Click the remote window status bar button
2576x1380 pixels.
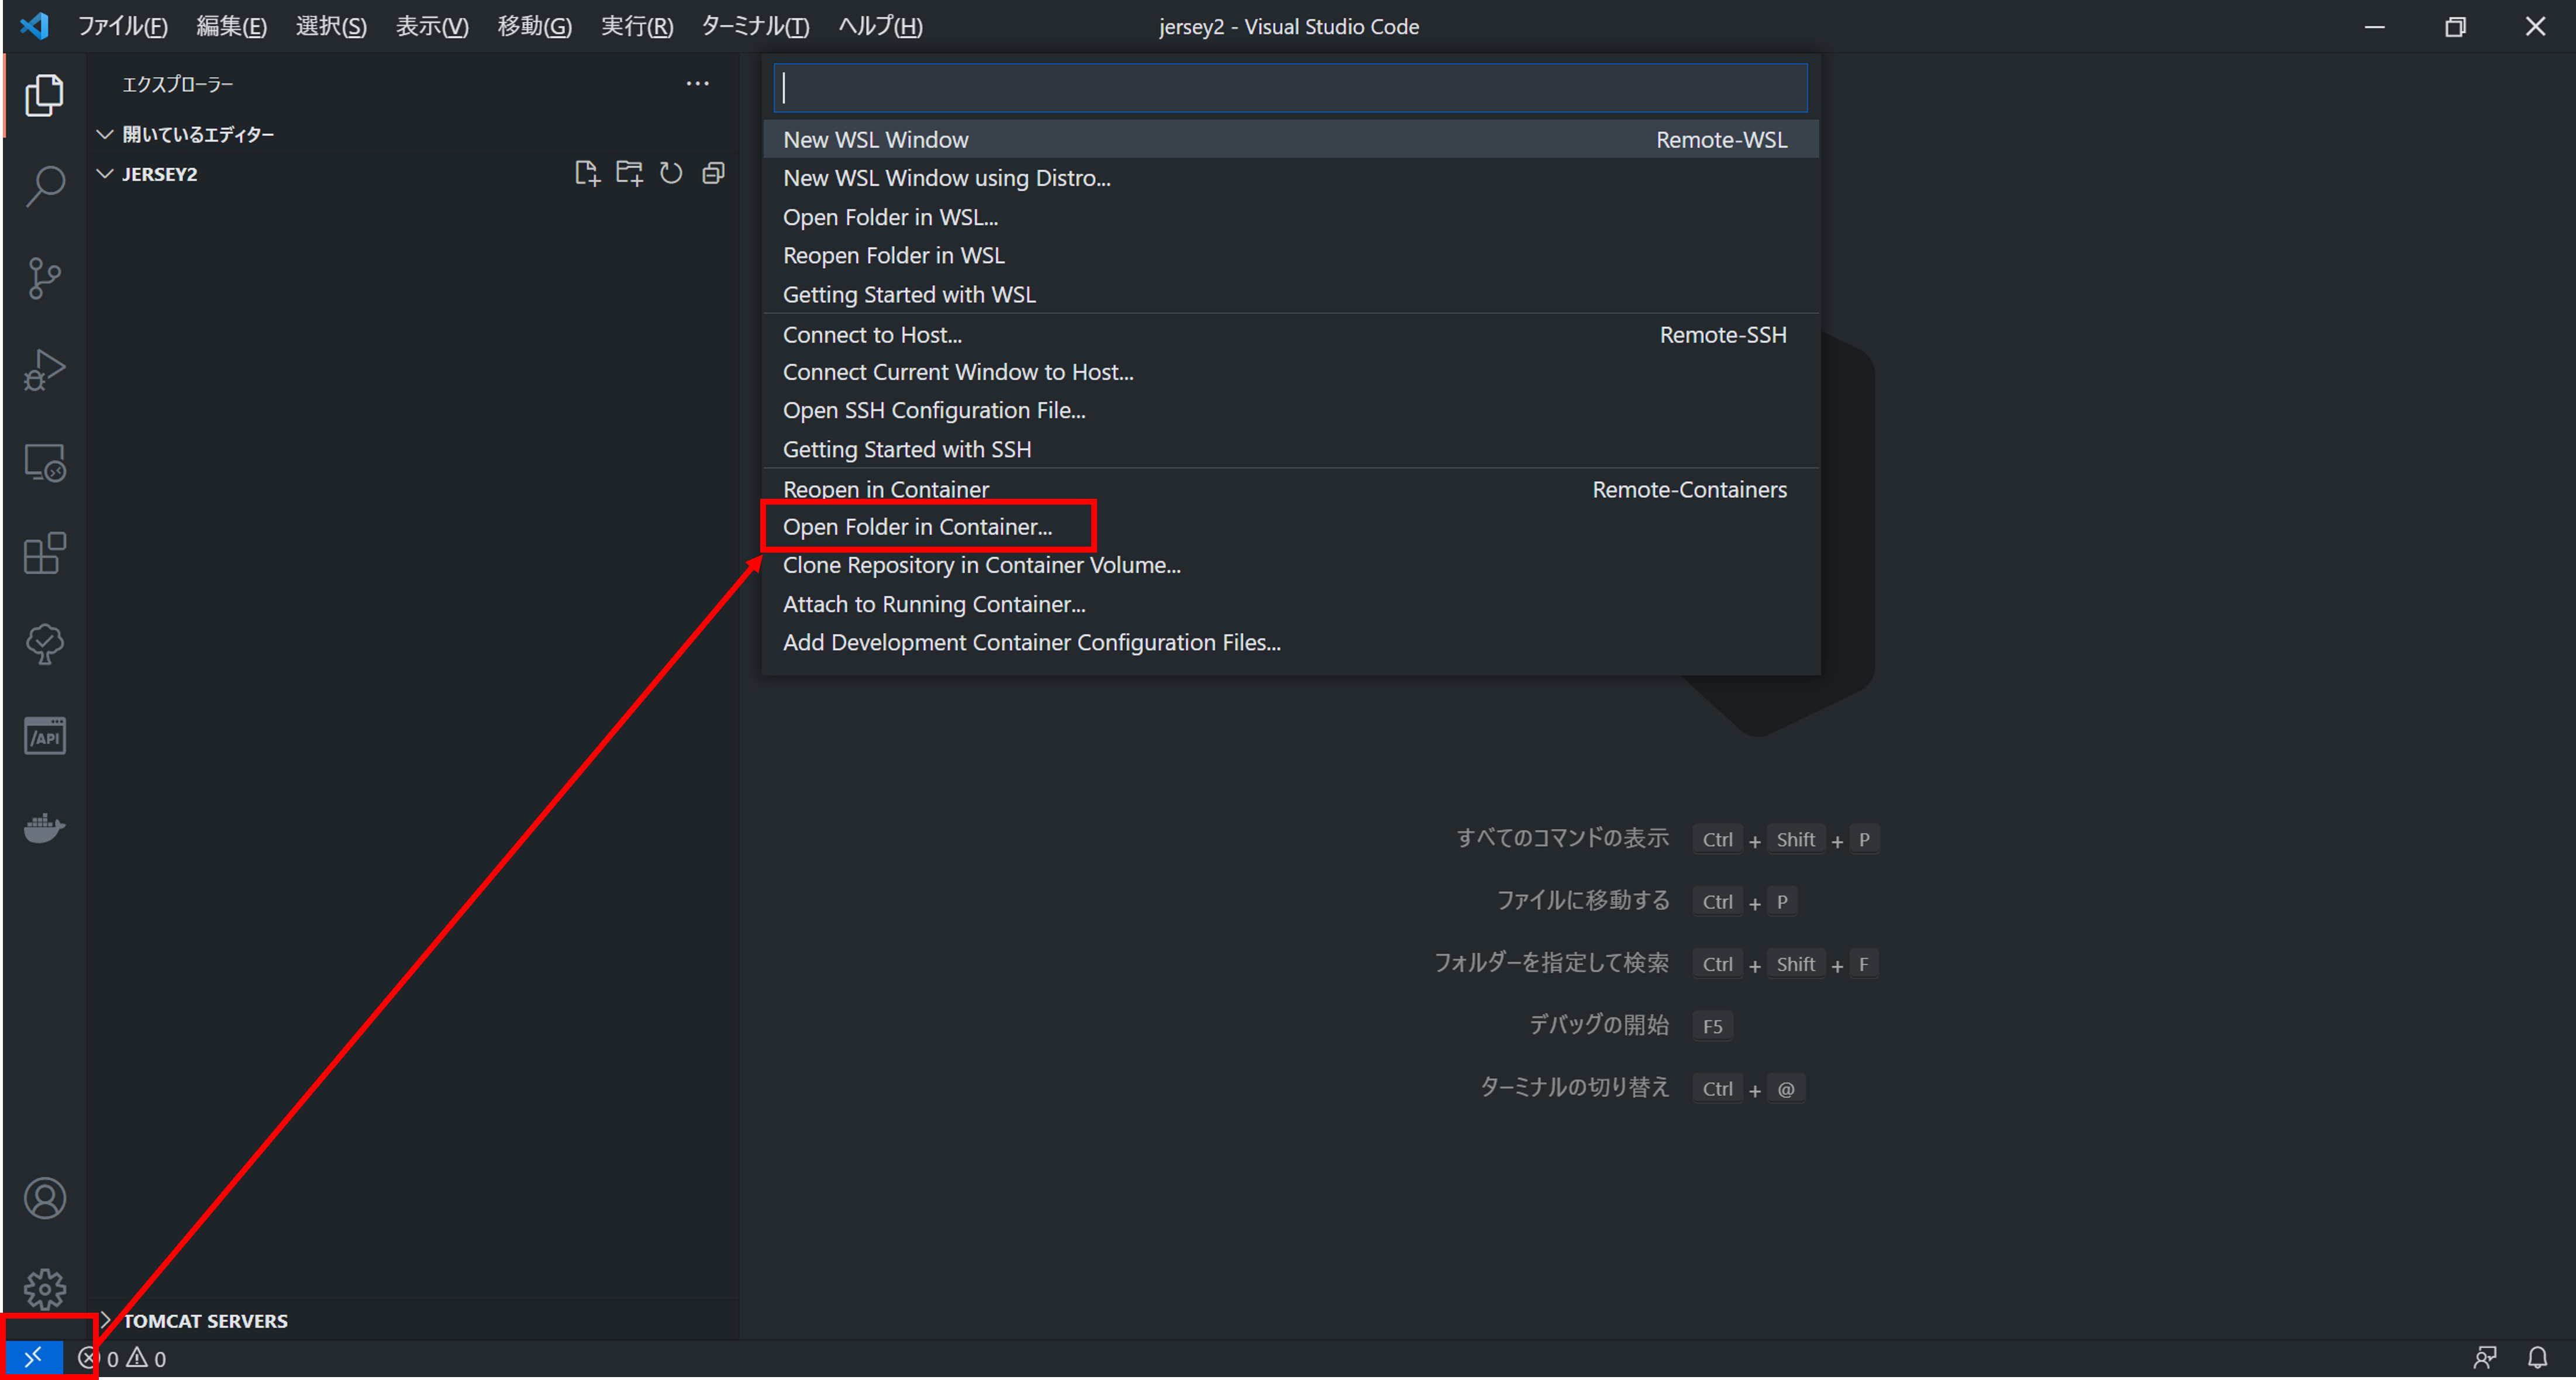coord(33,1357)
